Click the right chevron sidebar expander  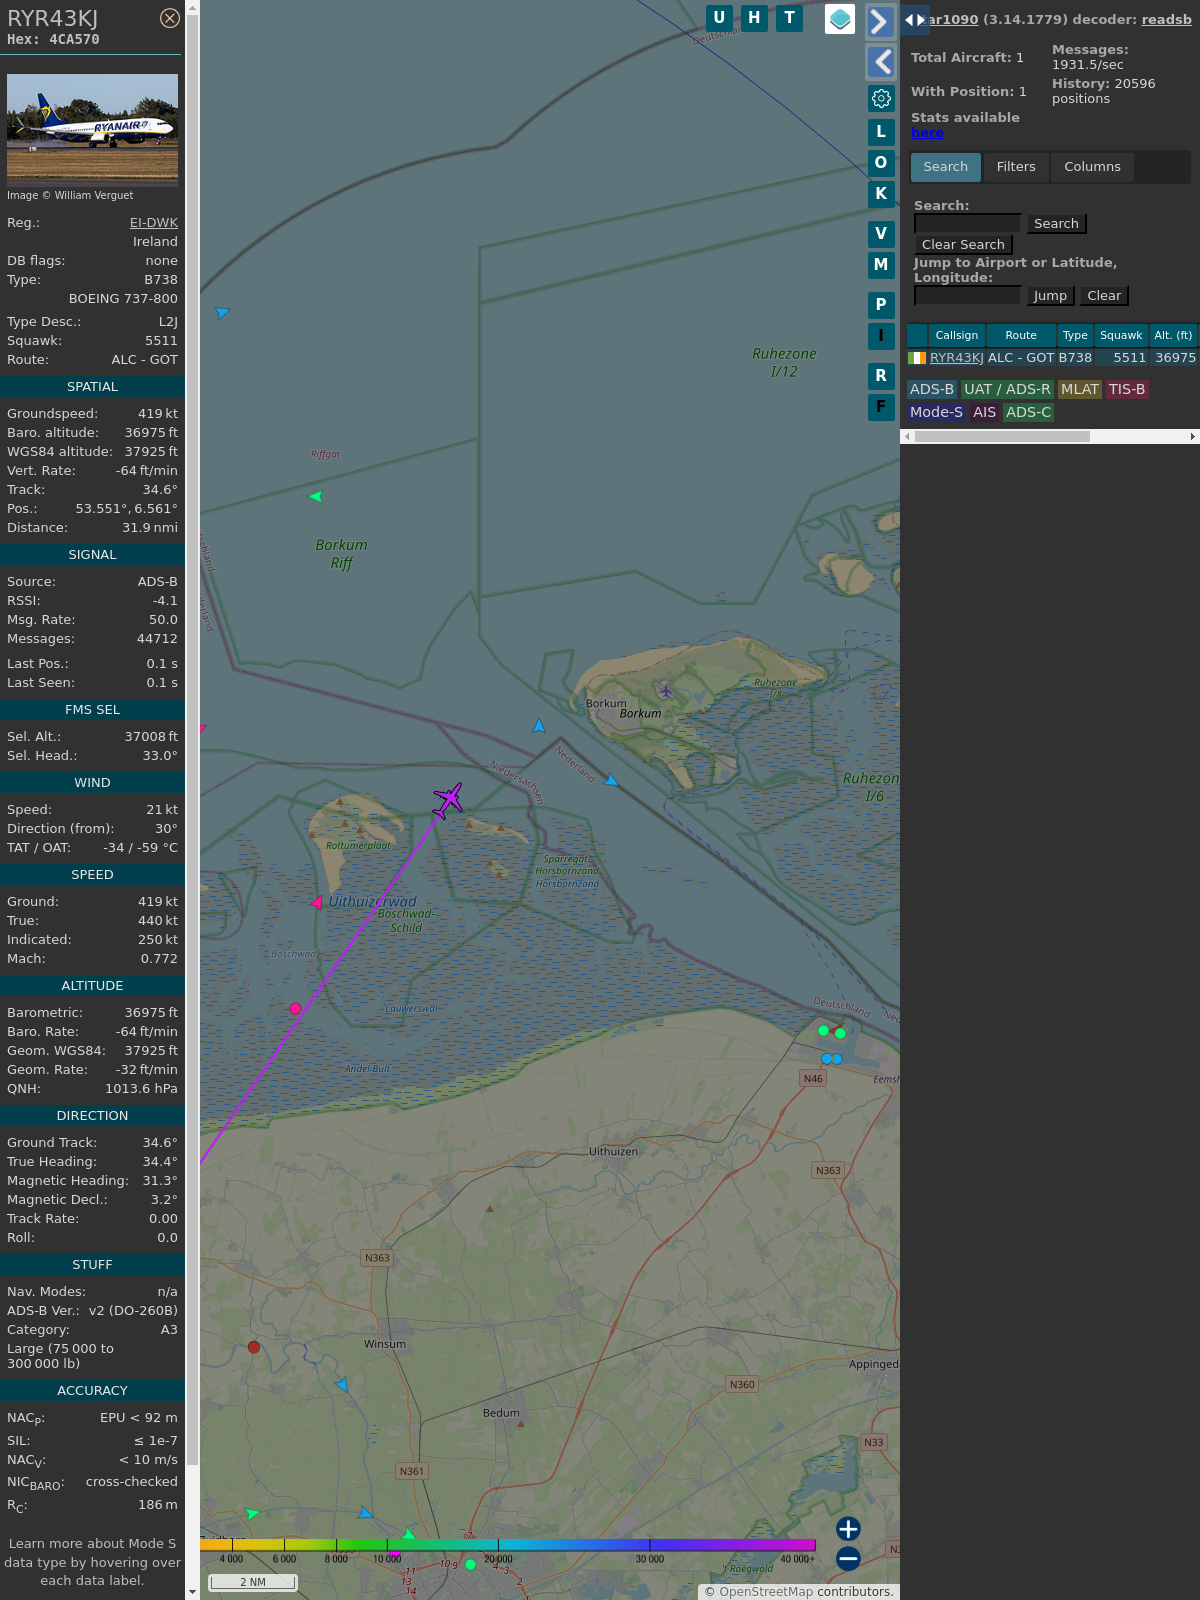(x=880, y=22)
